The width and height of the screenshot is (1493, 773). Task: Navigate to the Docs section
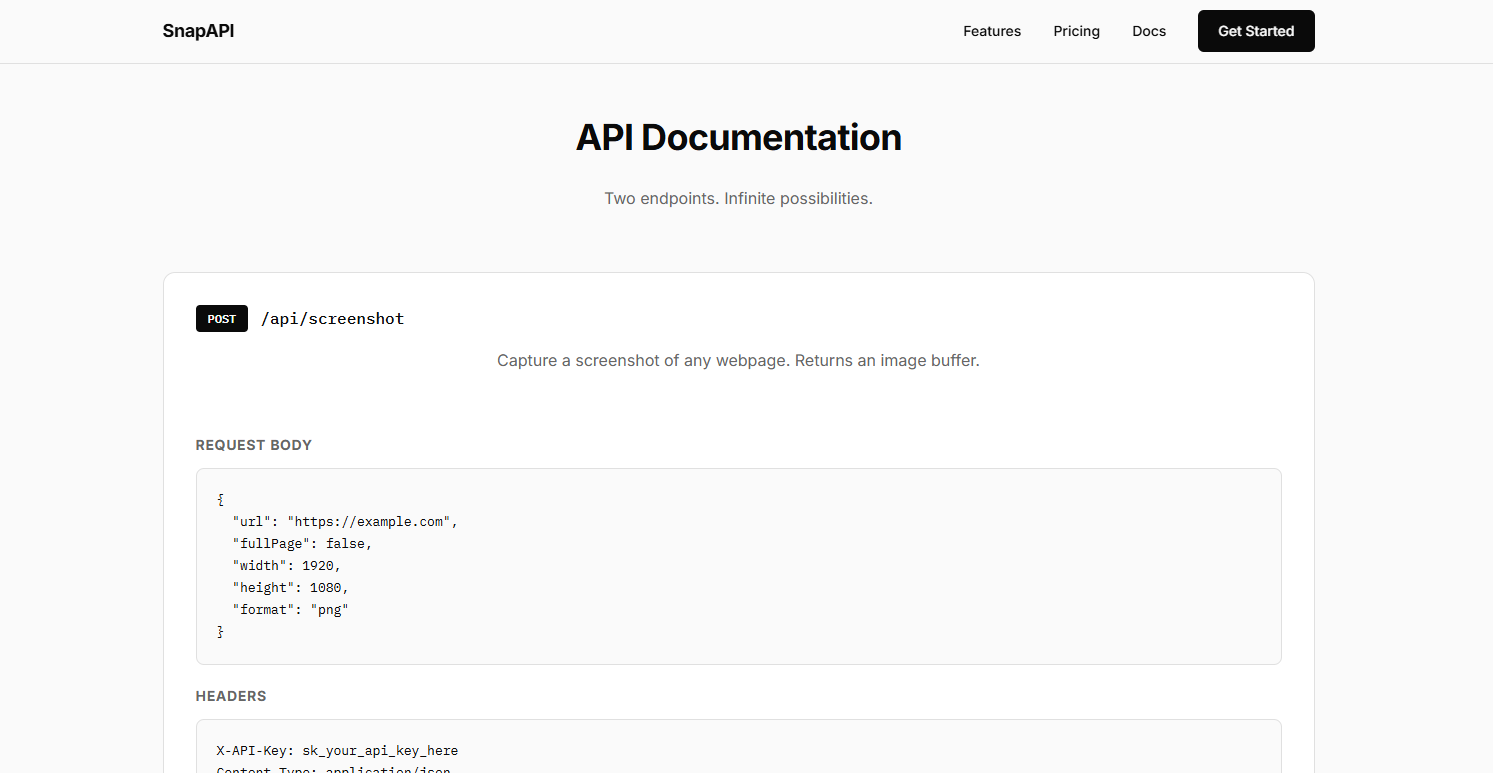point(1148,31)
